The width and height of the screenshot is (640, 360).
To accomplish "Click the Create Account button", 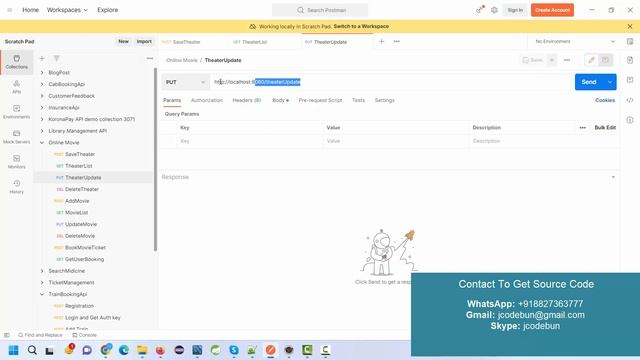I will click(552, 10).
